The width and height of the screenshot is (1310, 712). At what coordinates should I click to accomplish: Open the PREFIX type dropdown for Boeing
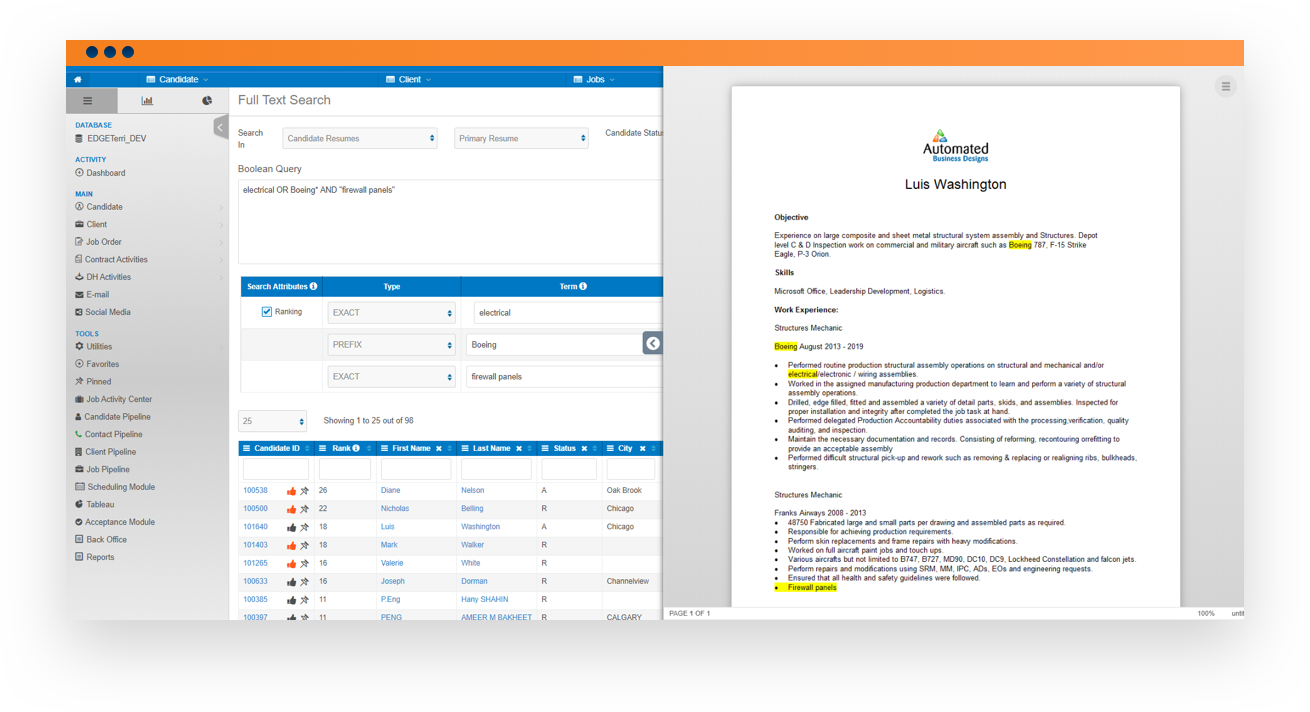(391, 345)
